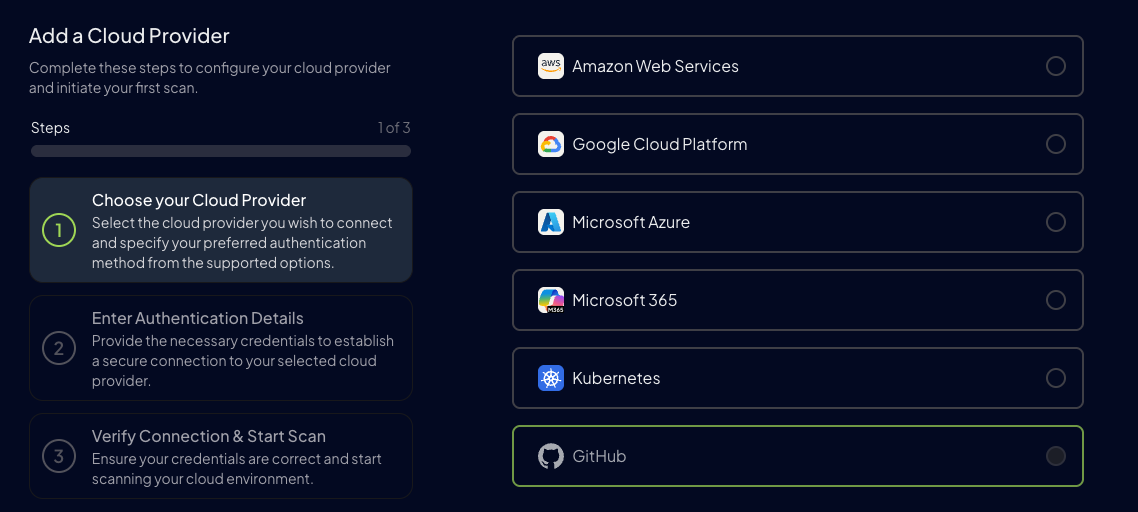Select the Google Cloud Platform radio button

tap(1055, 144)
